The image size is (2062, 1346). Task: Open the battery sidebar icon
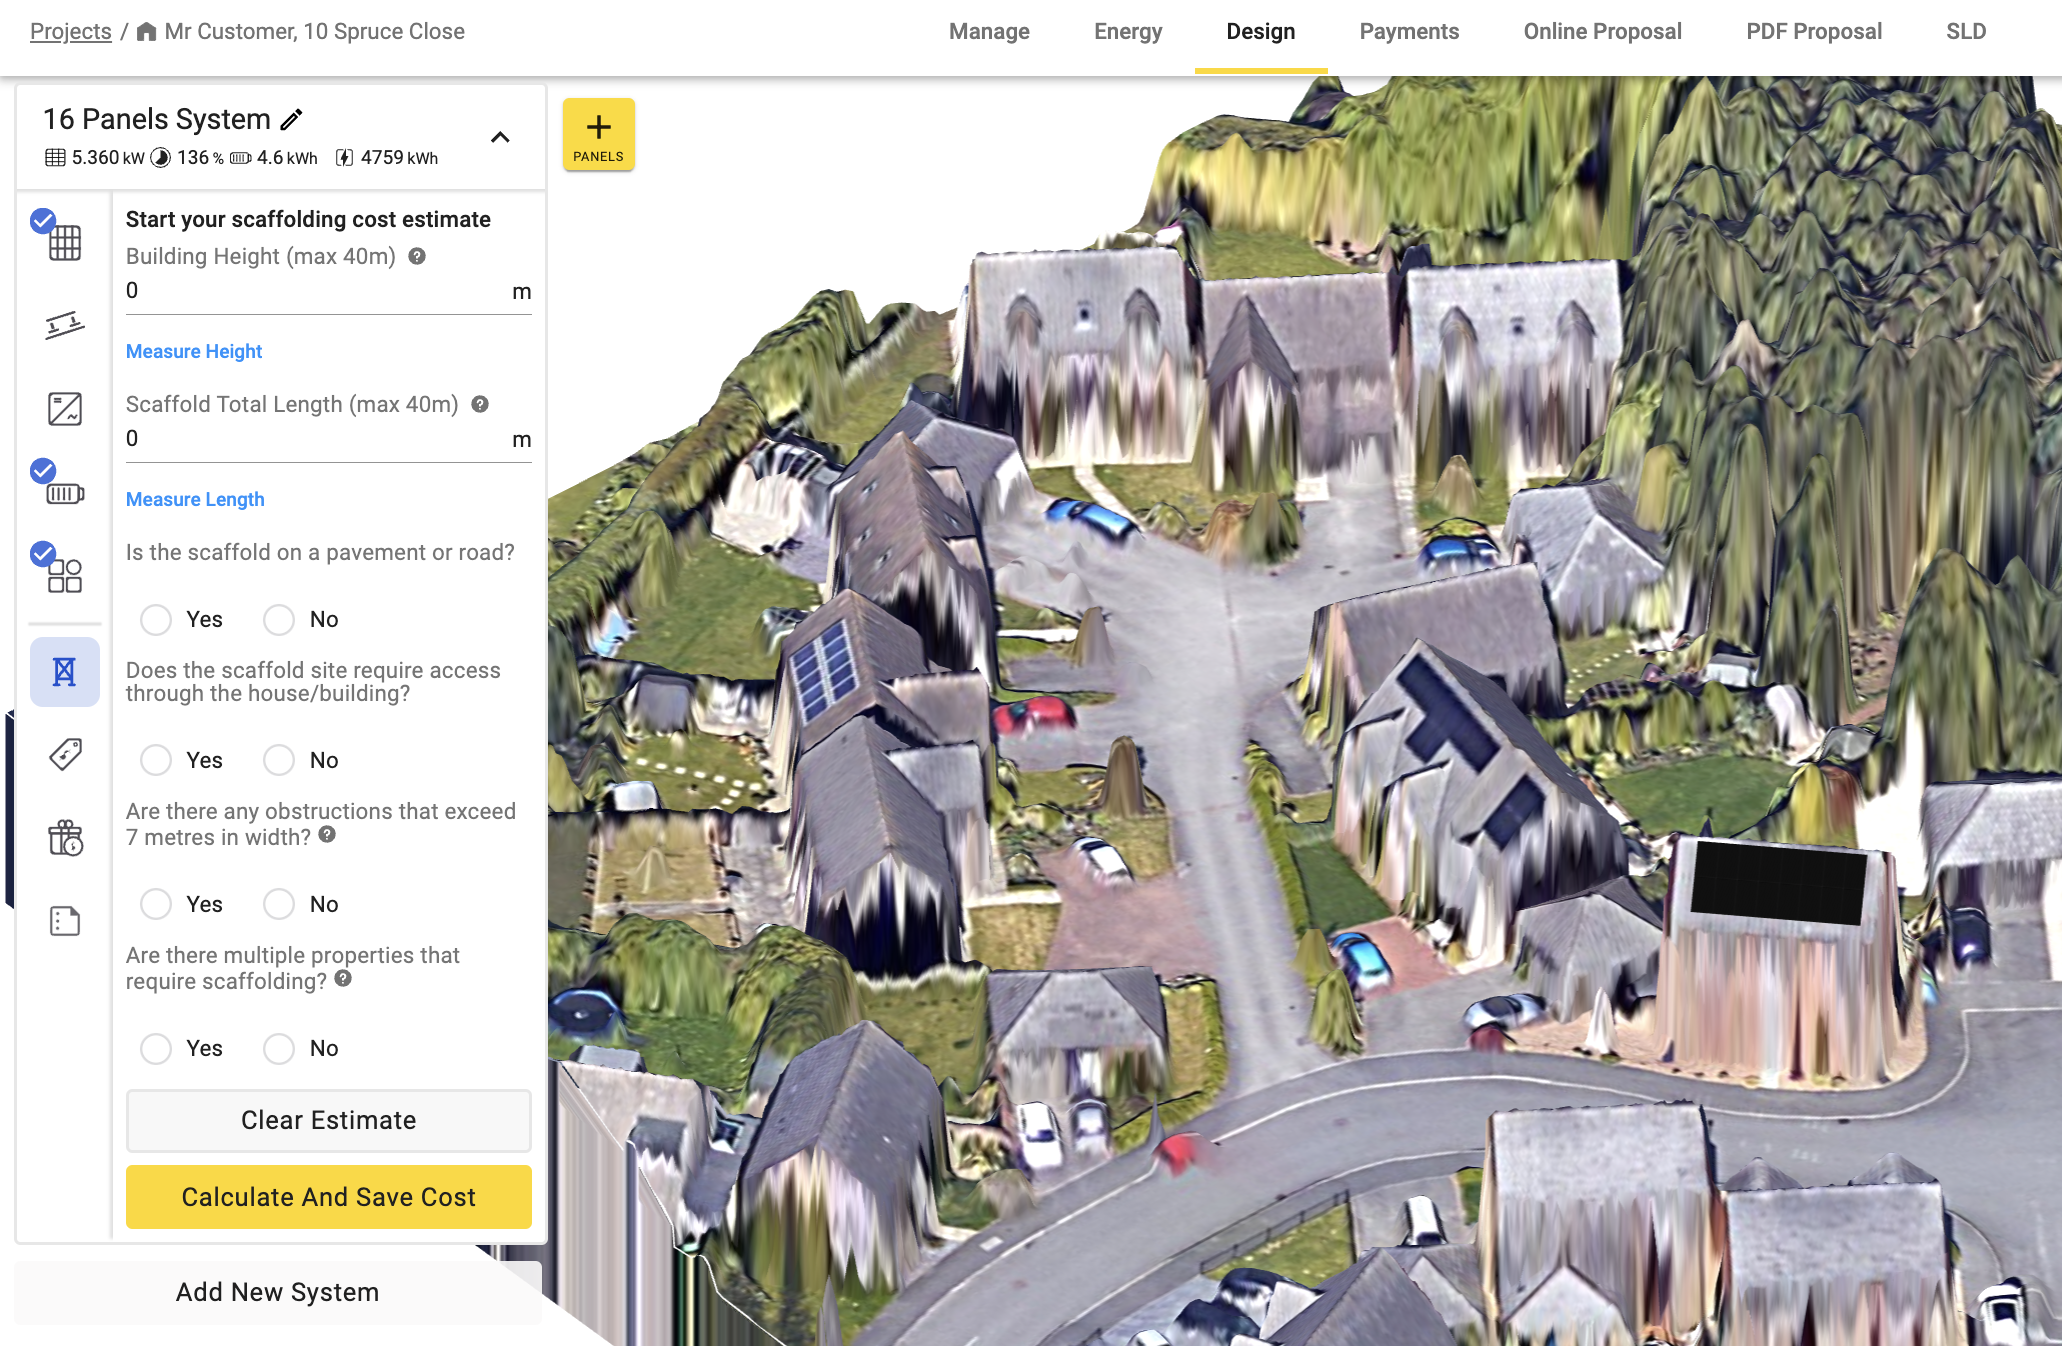point(65,493)
